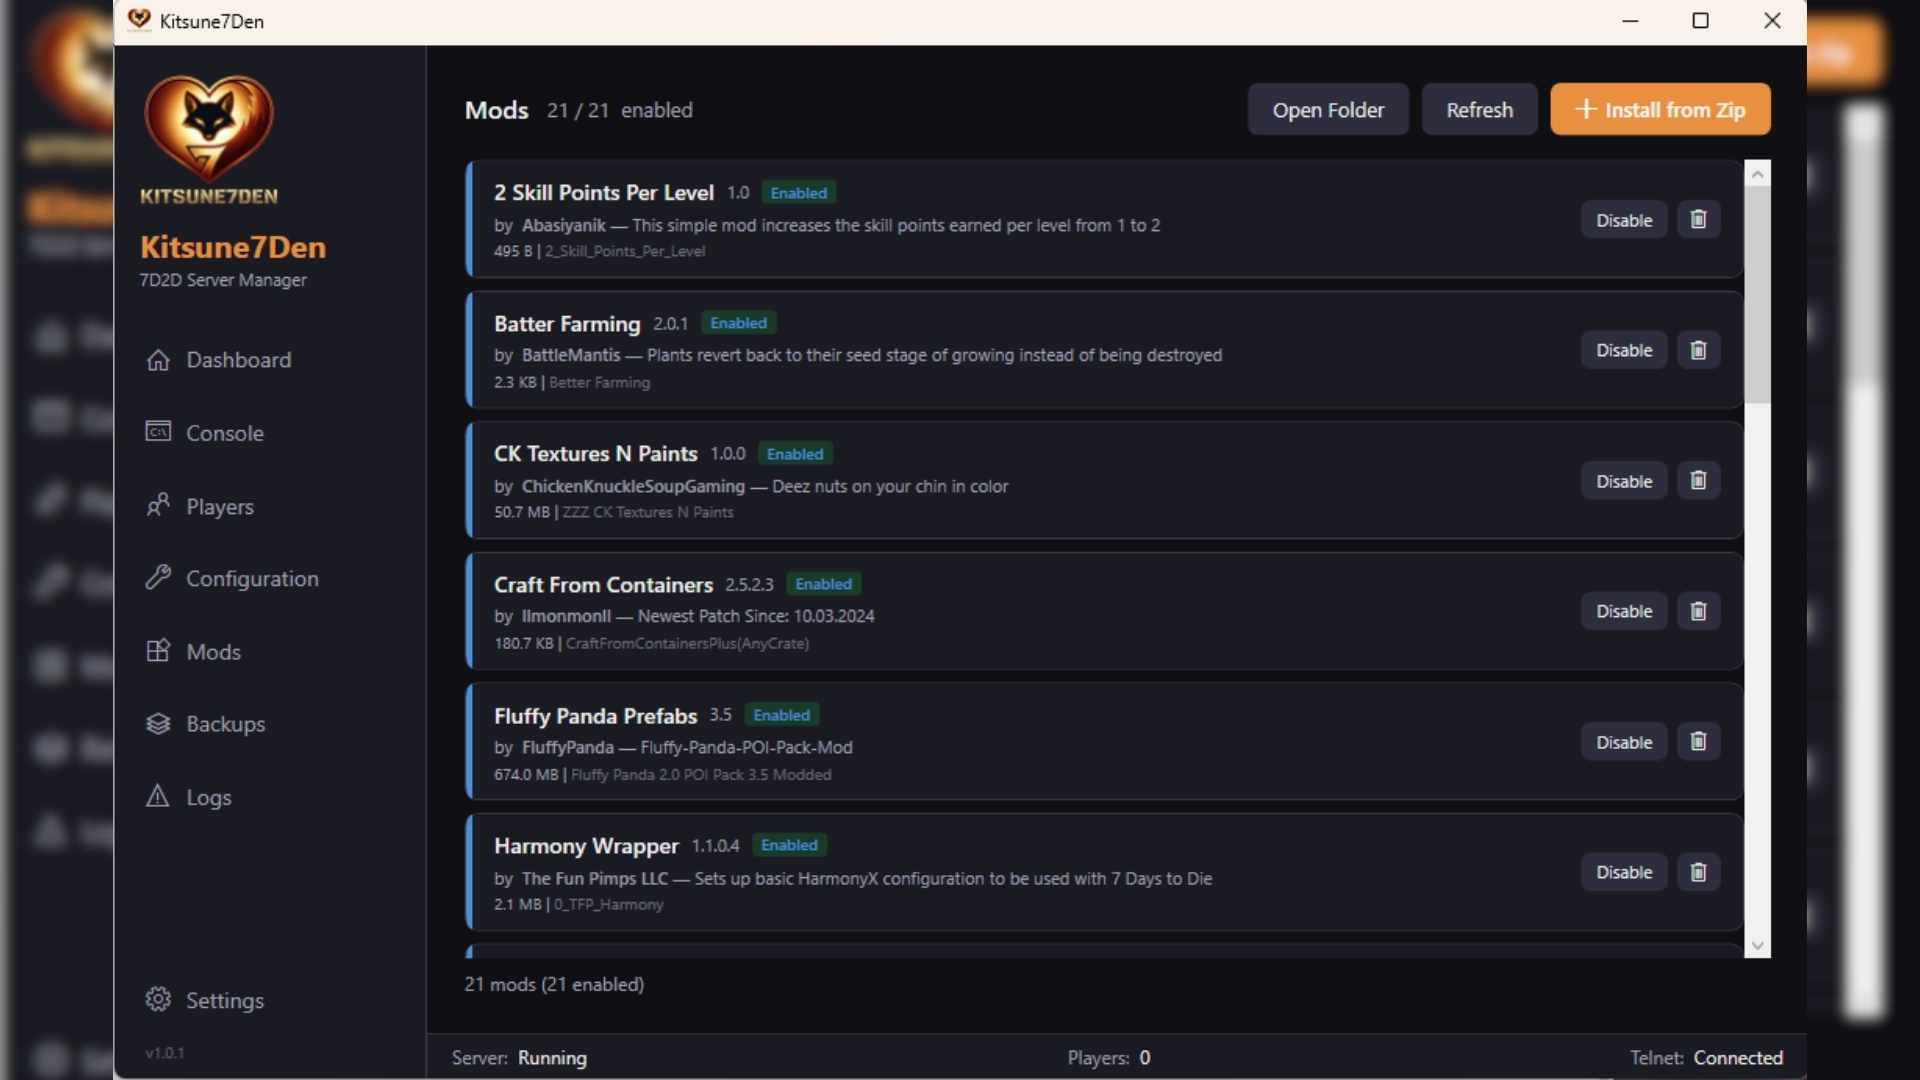
Task: Click the Open Folder button
Action: (x=1327, y=110)
